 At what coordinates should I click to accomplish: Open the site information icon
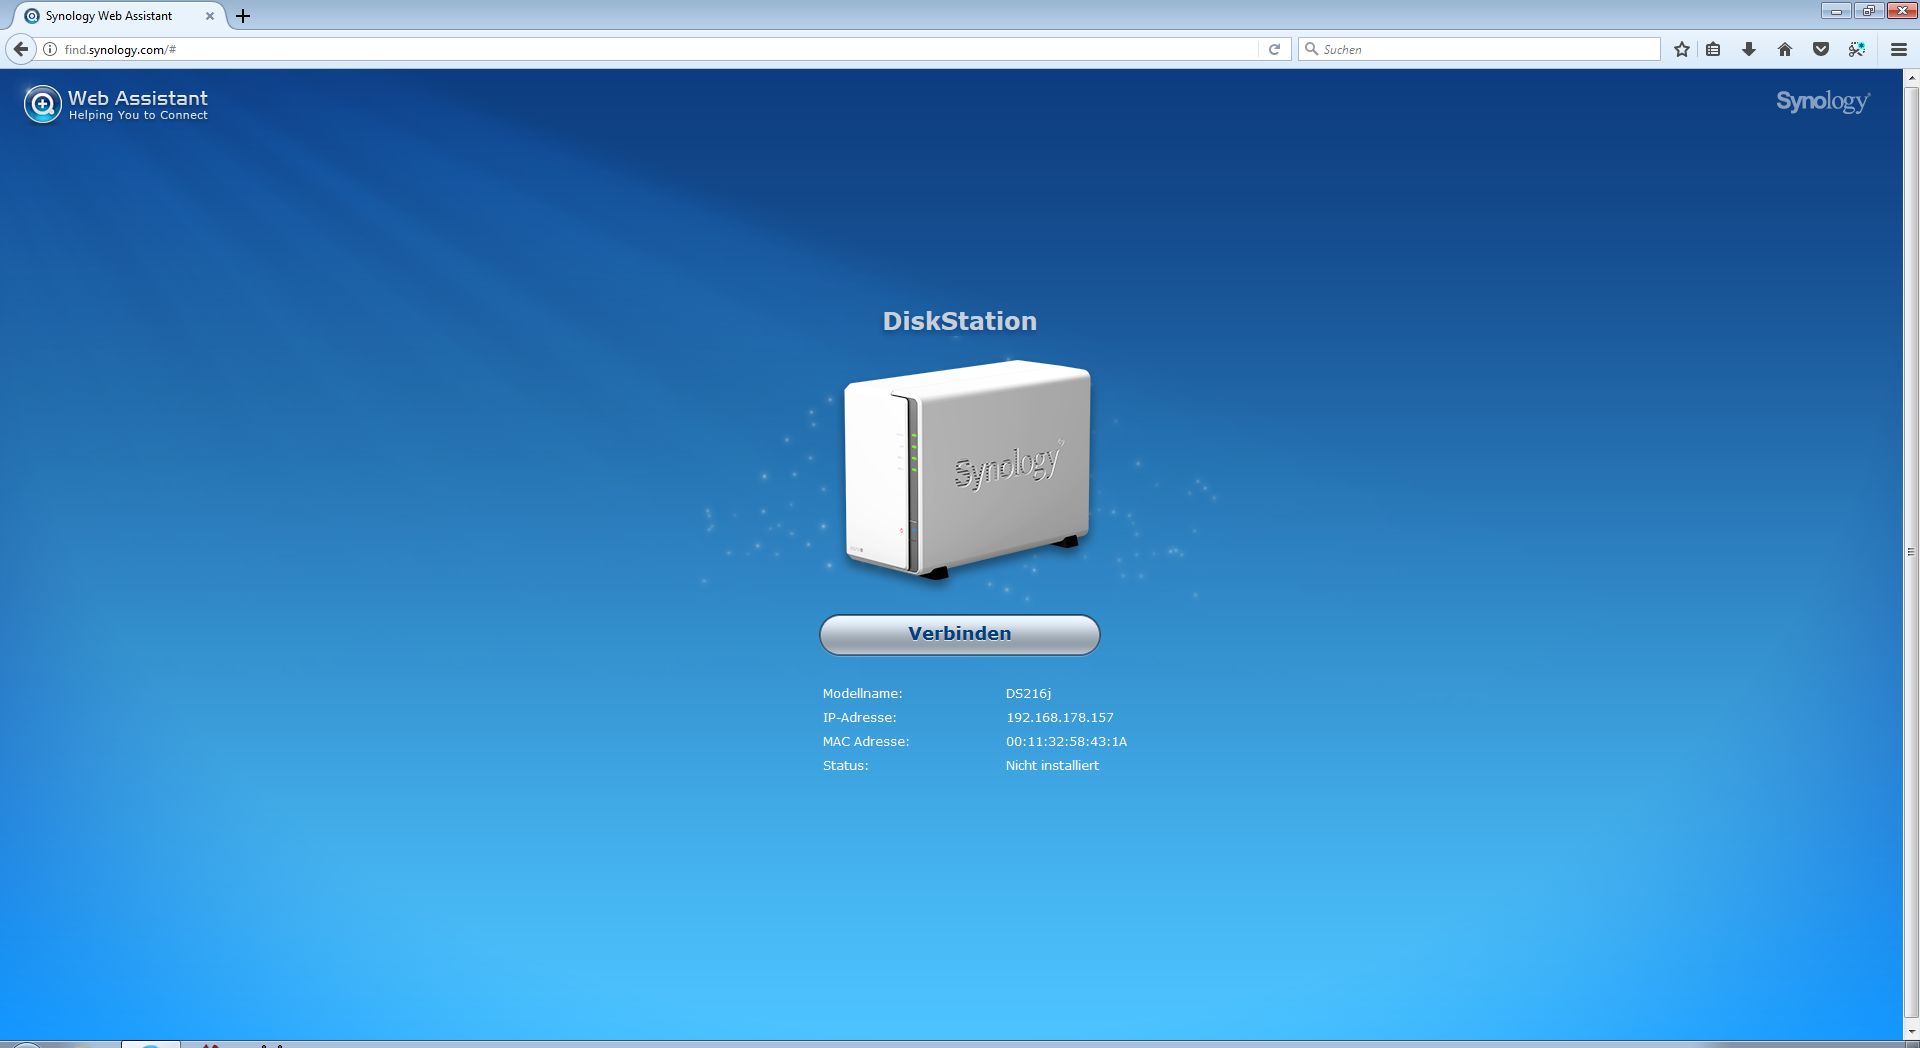coord(50,49)
